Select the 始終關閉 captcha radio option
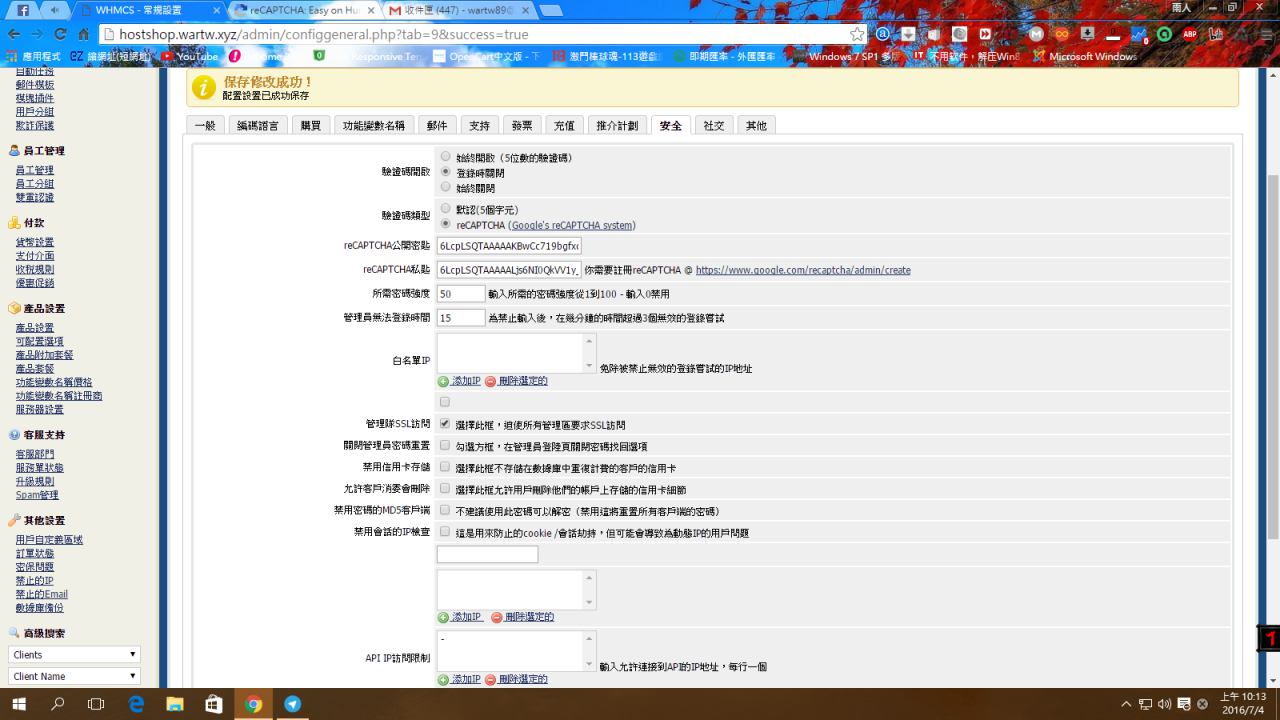This screenshot has width=1280, height=720. tap(446, 187)
